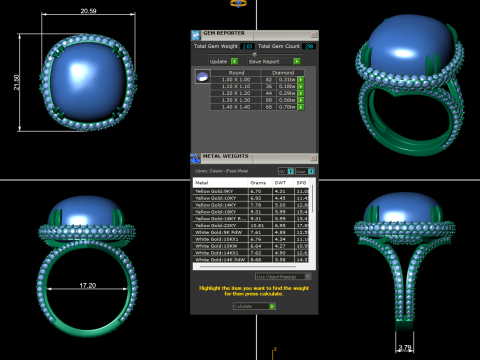Viewport: 480px width, 360px height.
Task: Click the green arrow on the 1.10 X 1.10 row
Action: [x=301, y=86]
